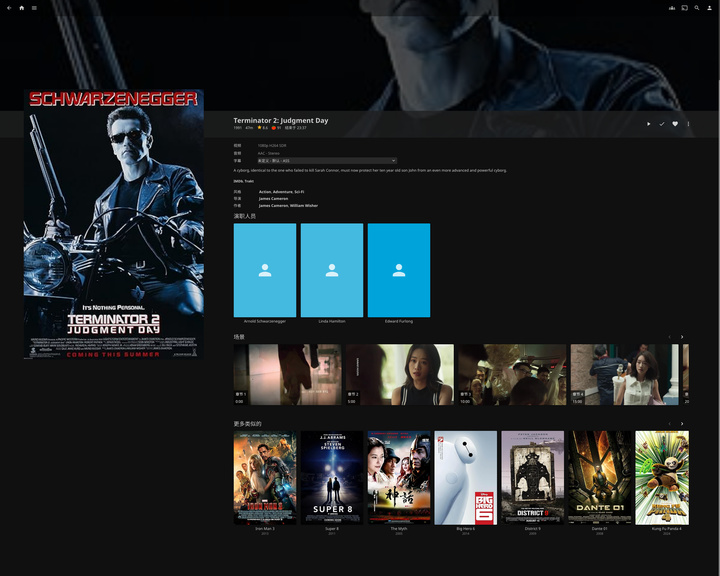Open the Super 8 poster

pyautogui.click(x=332, y=478)
